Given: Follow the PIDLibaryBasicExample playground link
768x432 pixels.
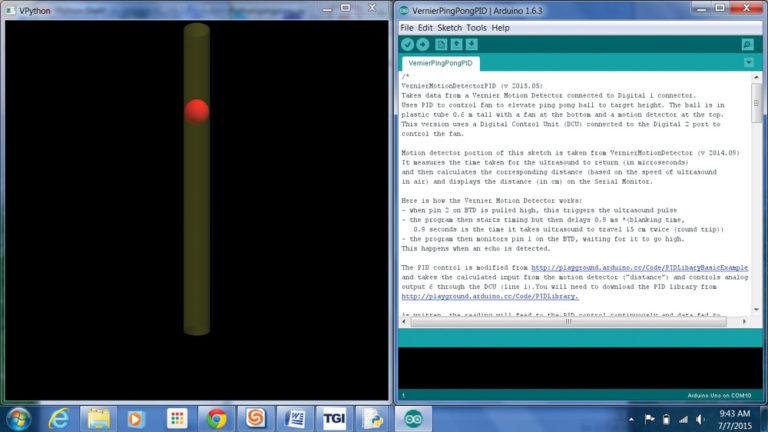Looking at the screenshot, I should (639, 267).
